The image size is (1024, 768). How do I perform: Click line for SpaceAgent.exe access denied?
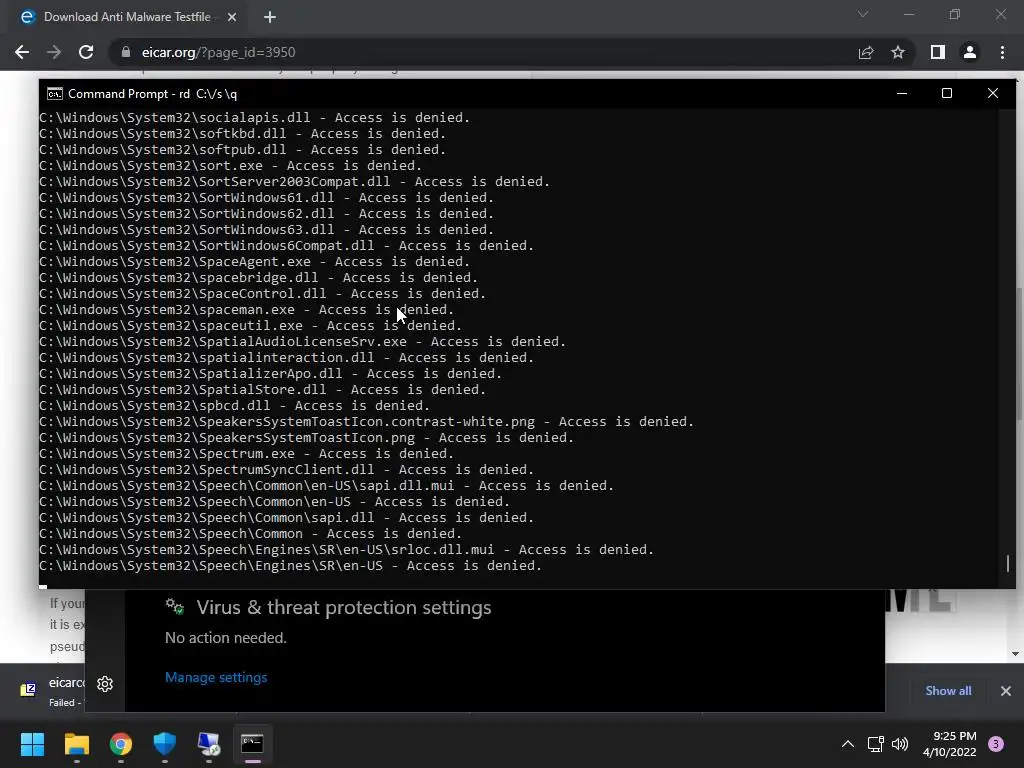[x=255, y=262]
